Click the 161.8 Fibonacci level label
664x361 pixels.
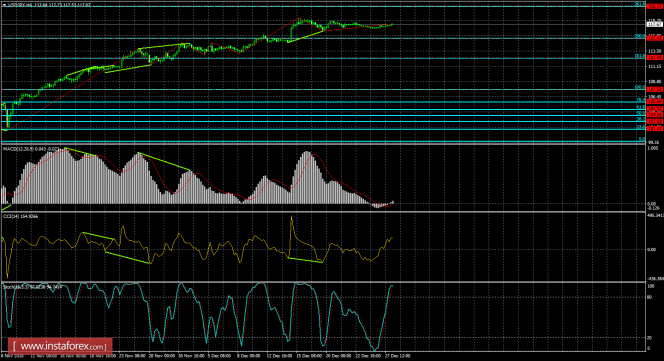640,56
